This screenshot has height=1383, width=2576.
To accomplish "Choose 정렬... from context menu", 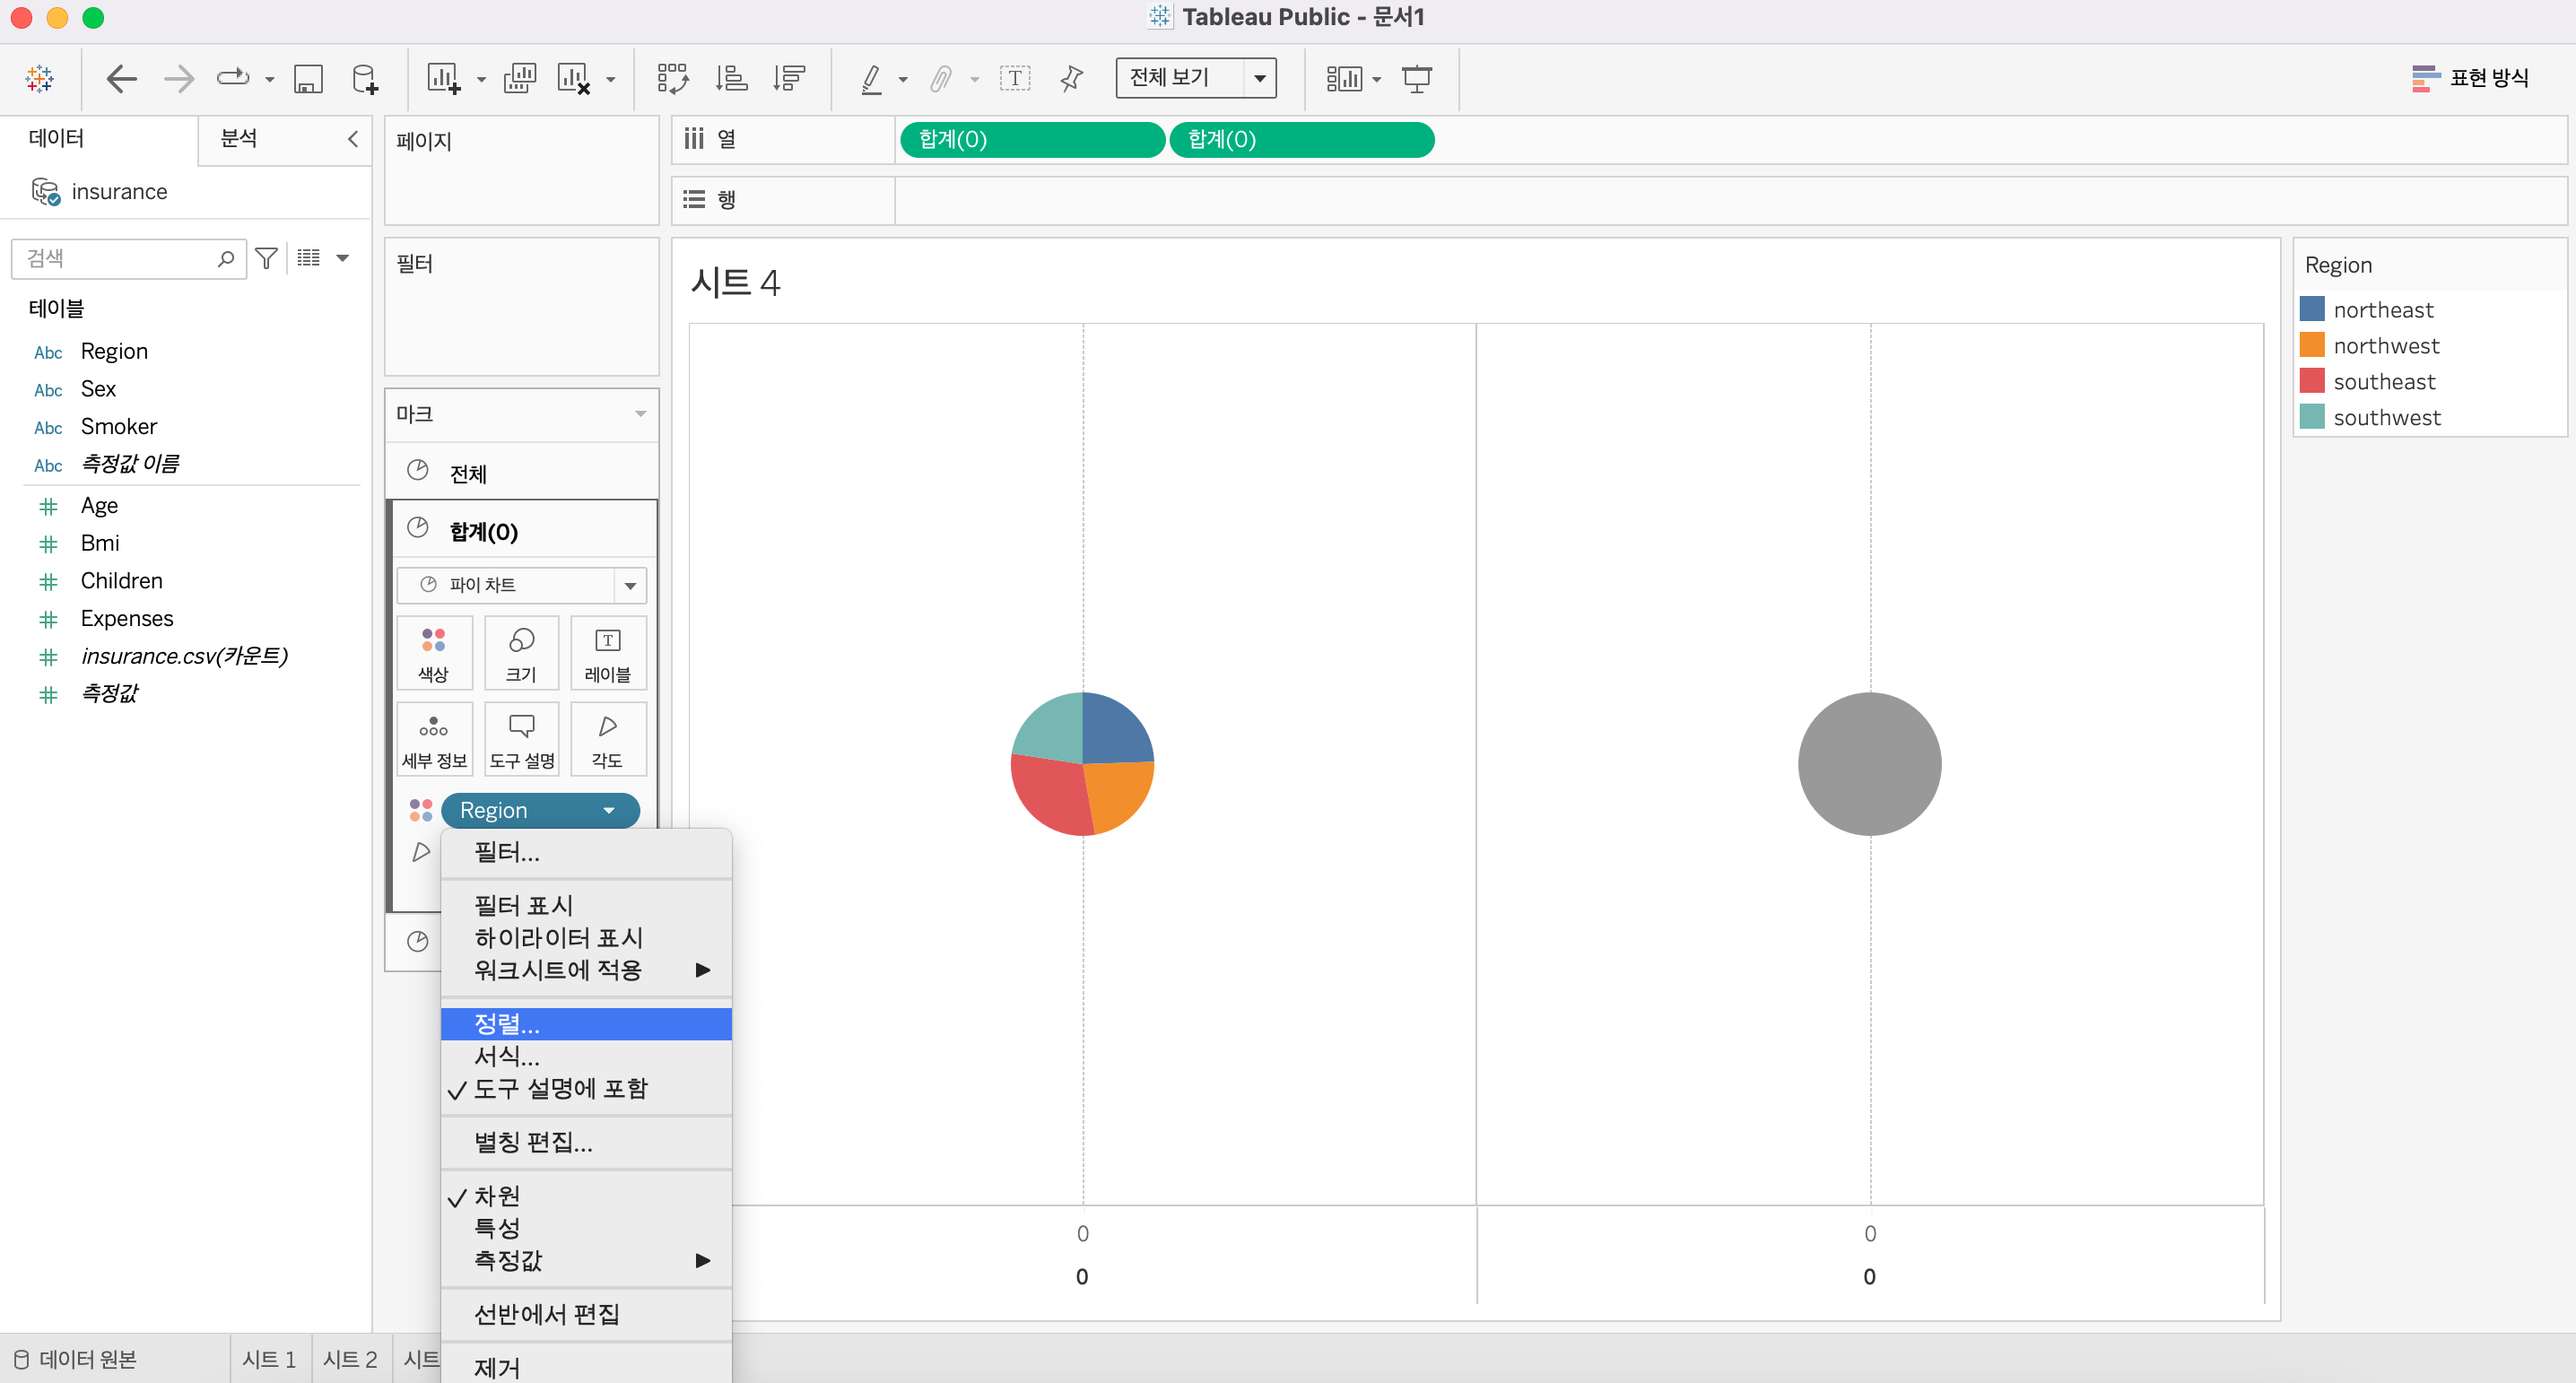I will click(506, 1024).
